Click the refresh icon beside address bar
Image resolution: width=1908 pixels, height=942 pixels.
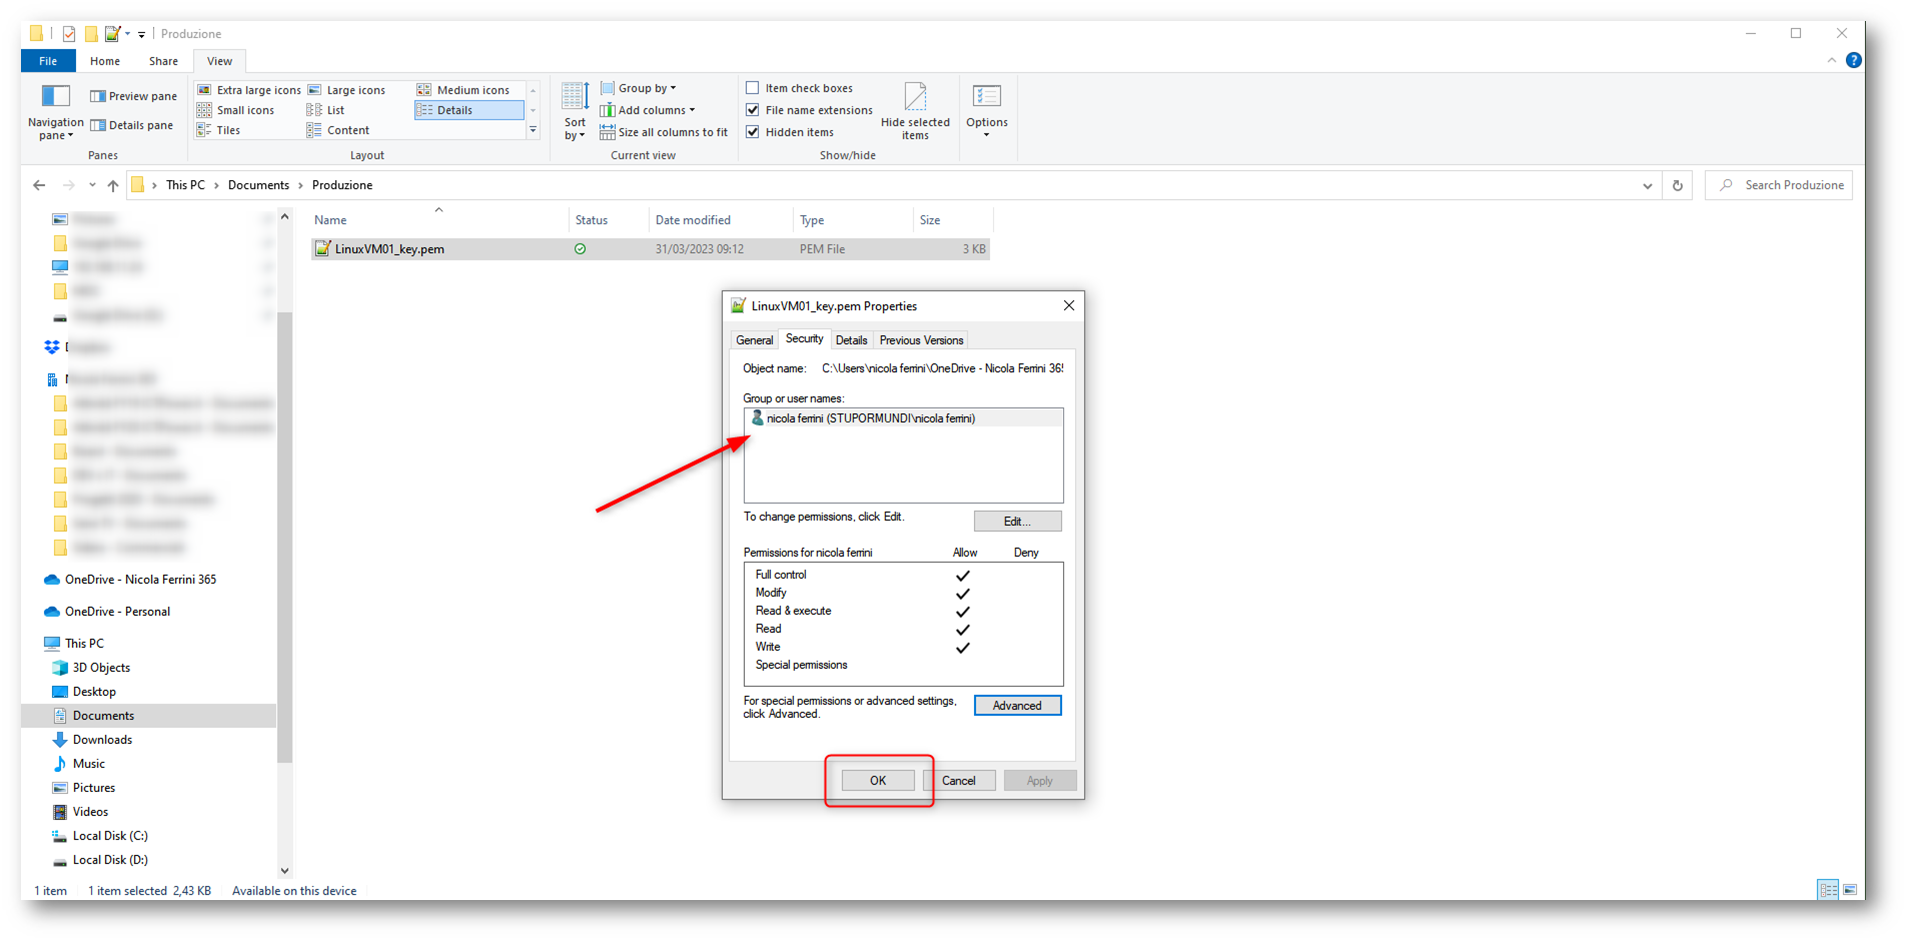1677,185
